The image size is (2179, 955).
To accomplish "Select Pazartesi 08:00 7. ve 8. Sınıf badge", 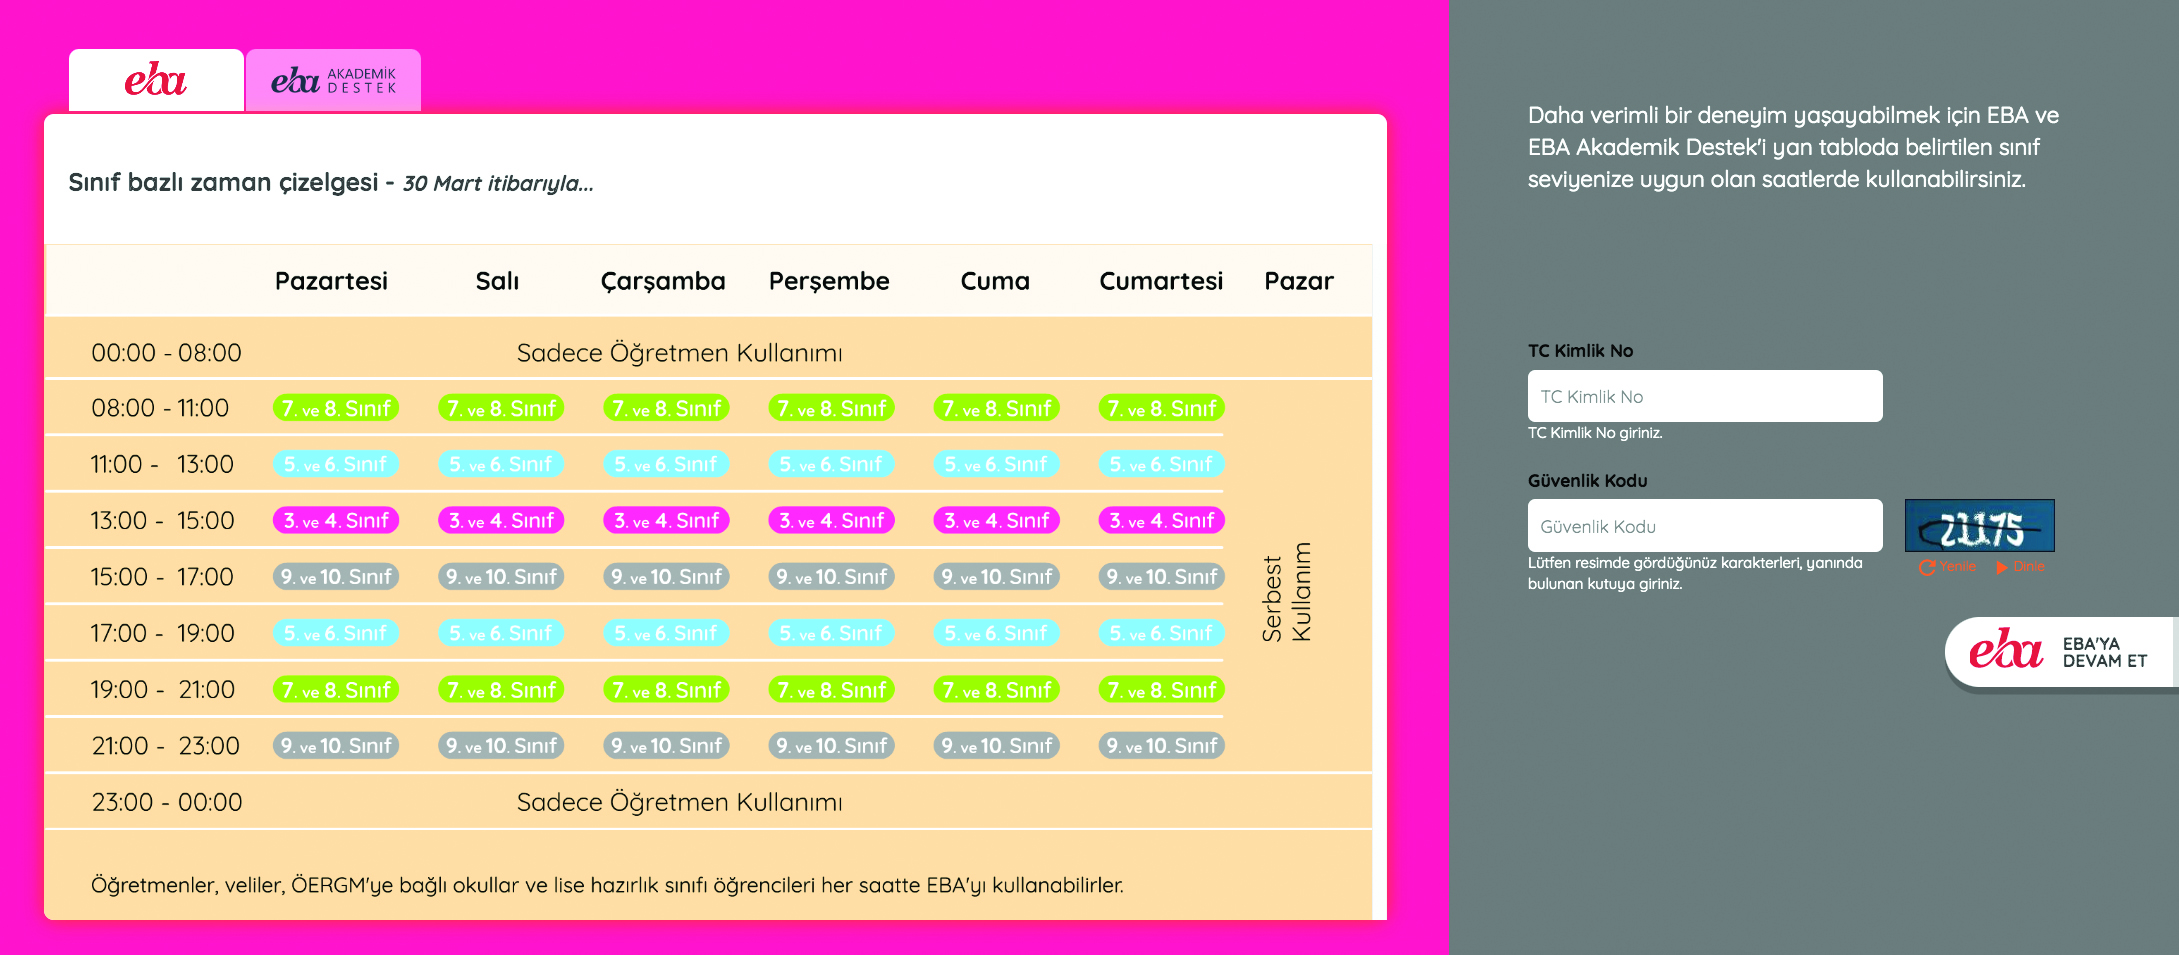I will coord(336,408).
